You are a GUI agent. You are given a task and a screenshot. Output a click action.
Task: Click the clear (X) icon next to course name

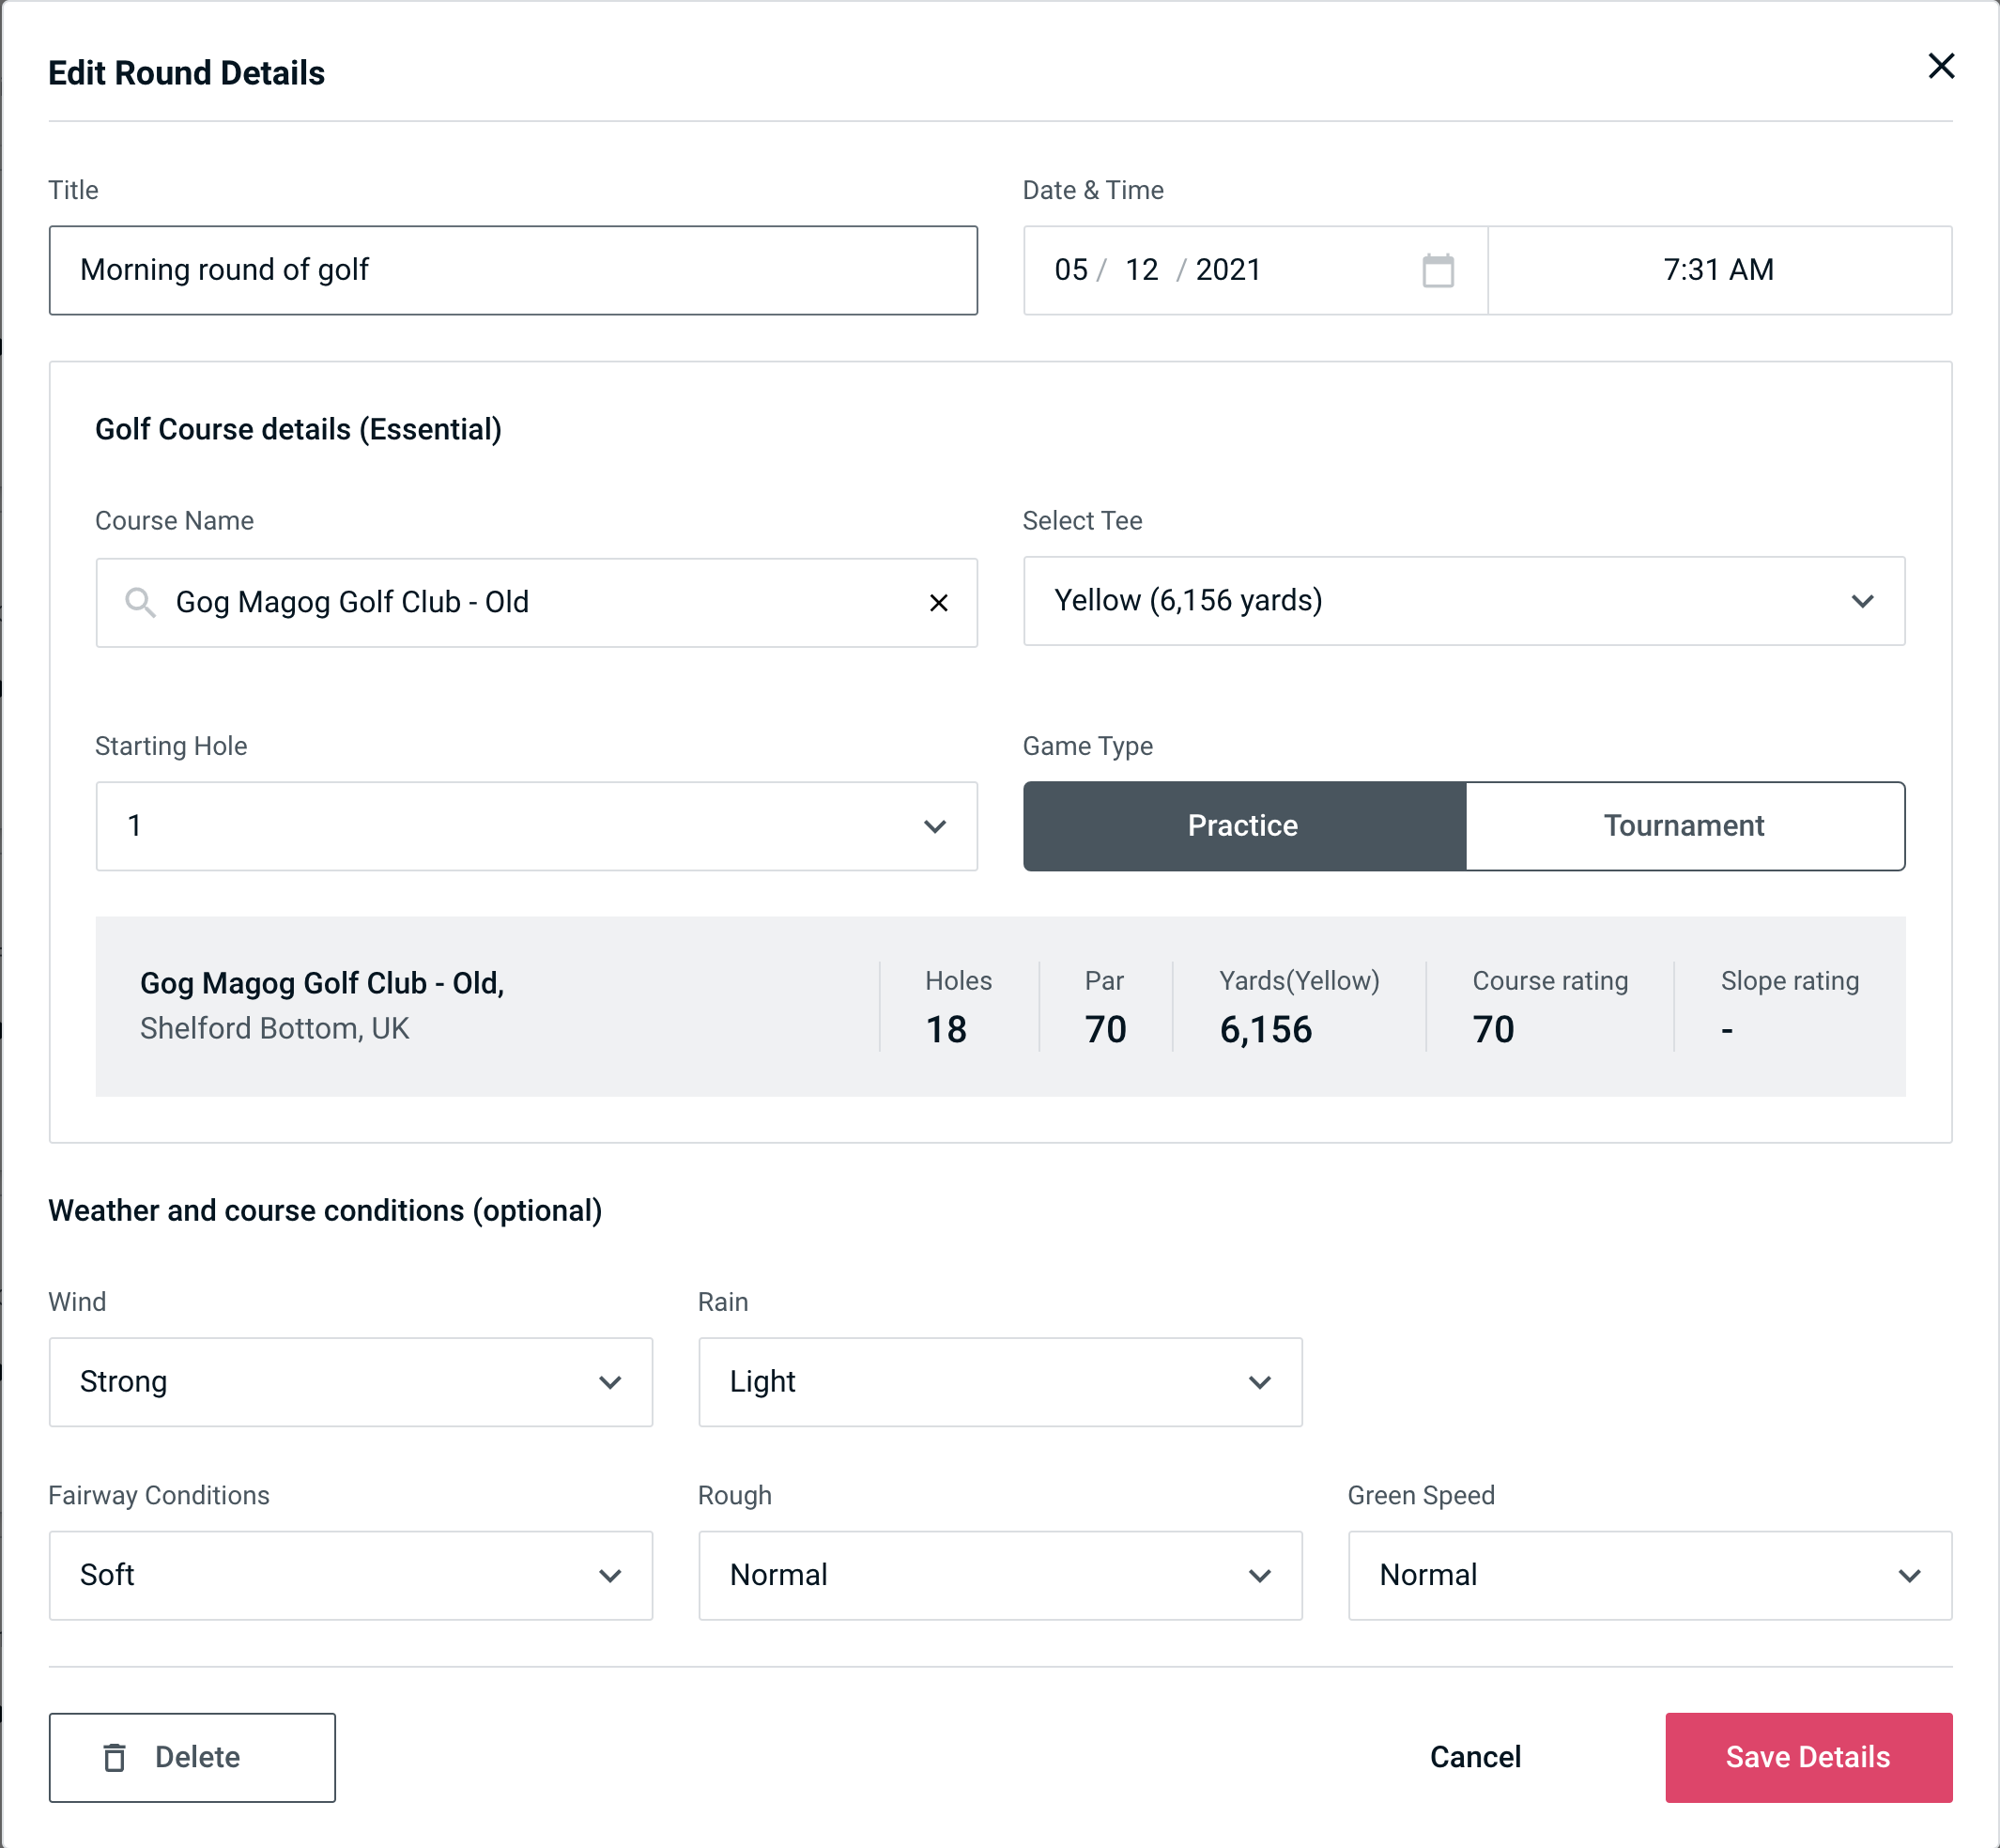click(x=939, y=601)
